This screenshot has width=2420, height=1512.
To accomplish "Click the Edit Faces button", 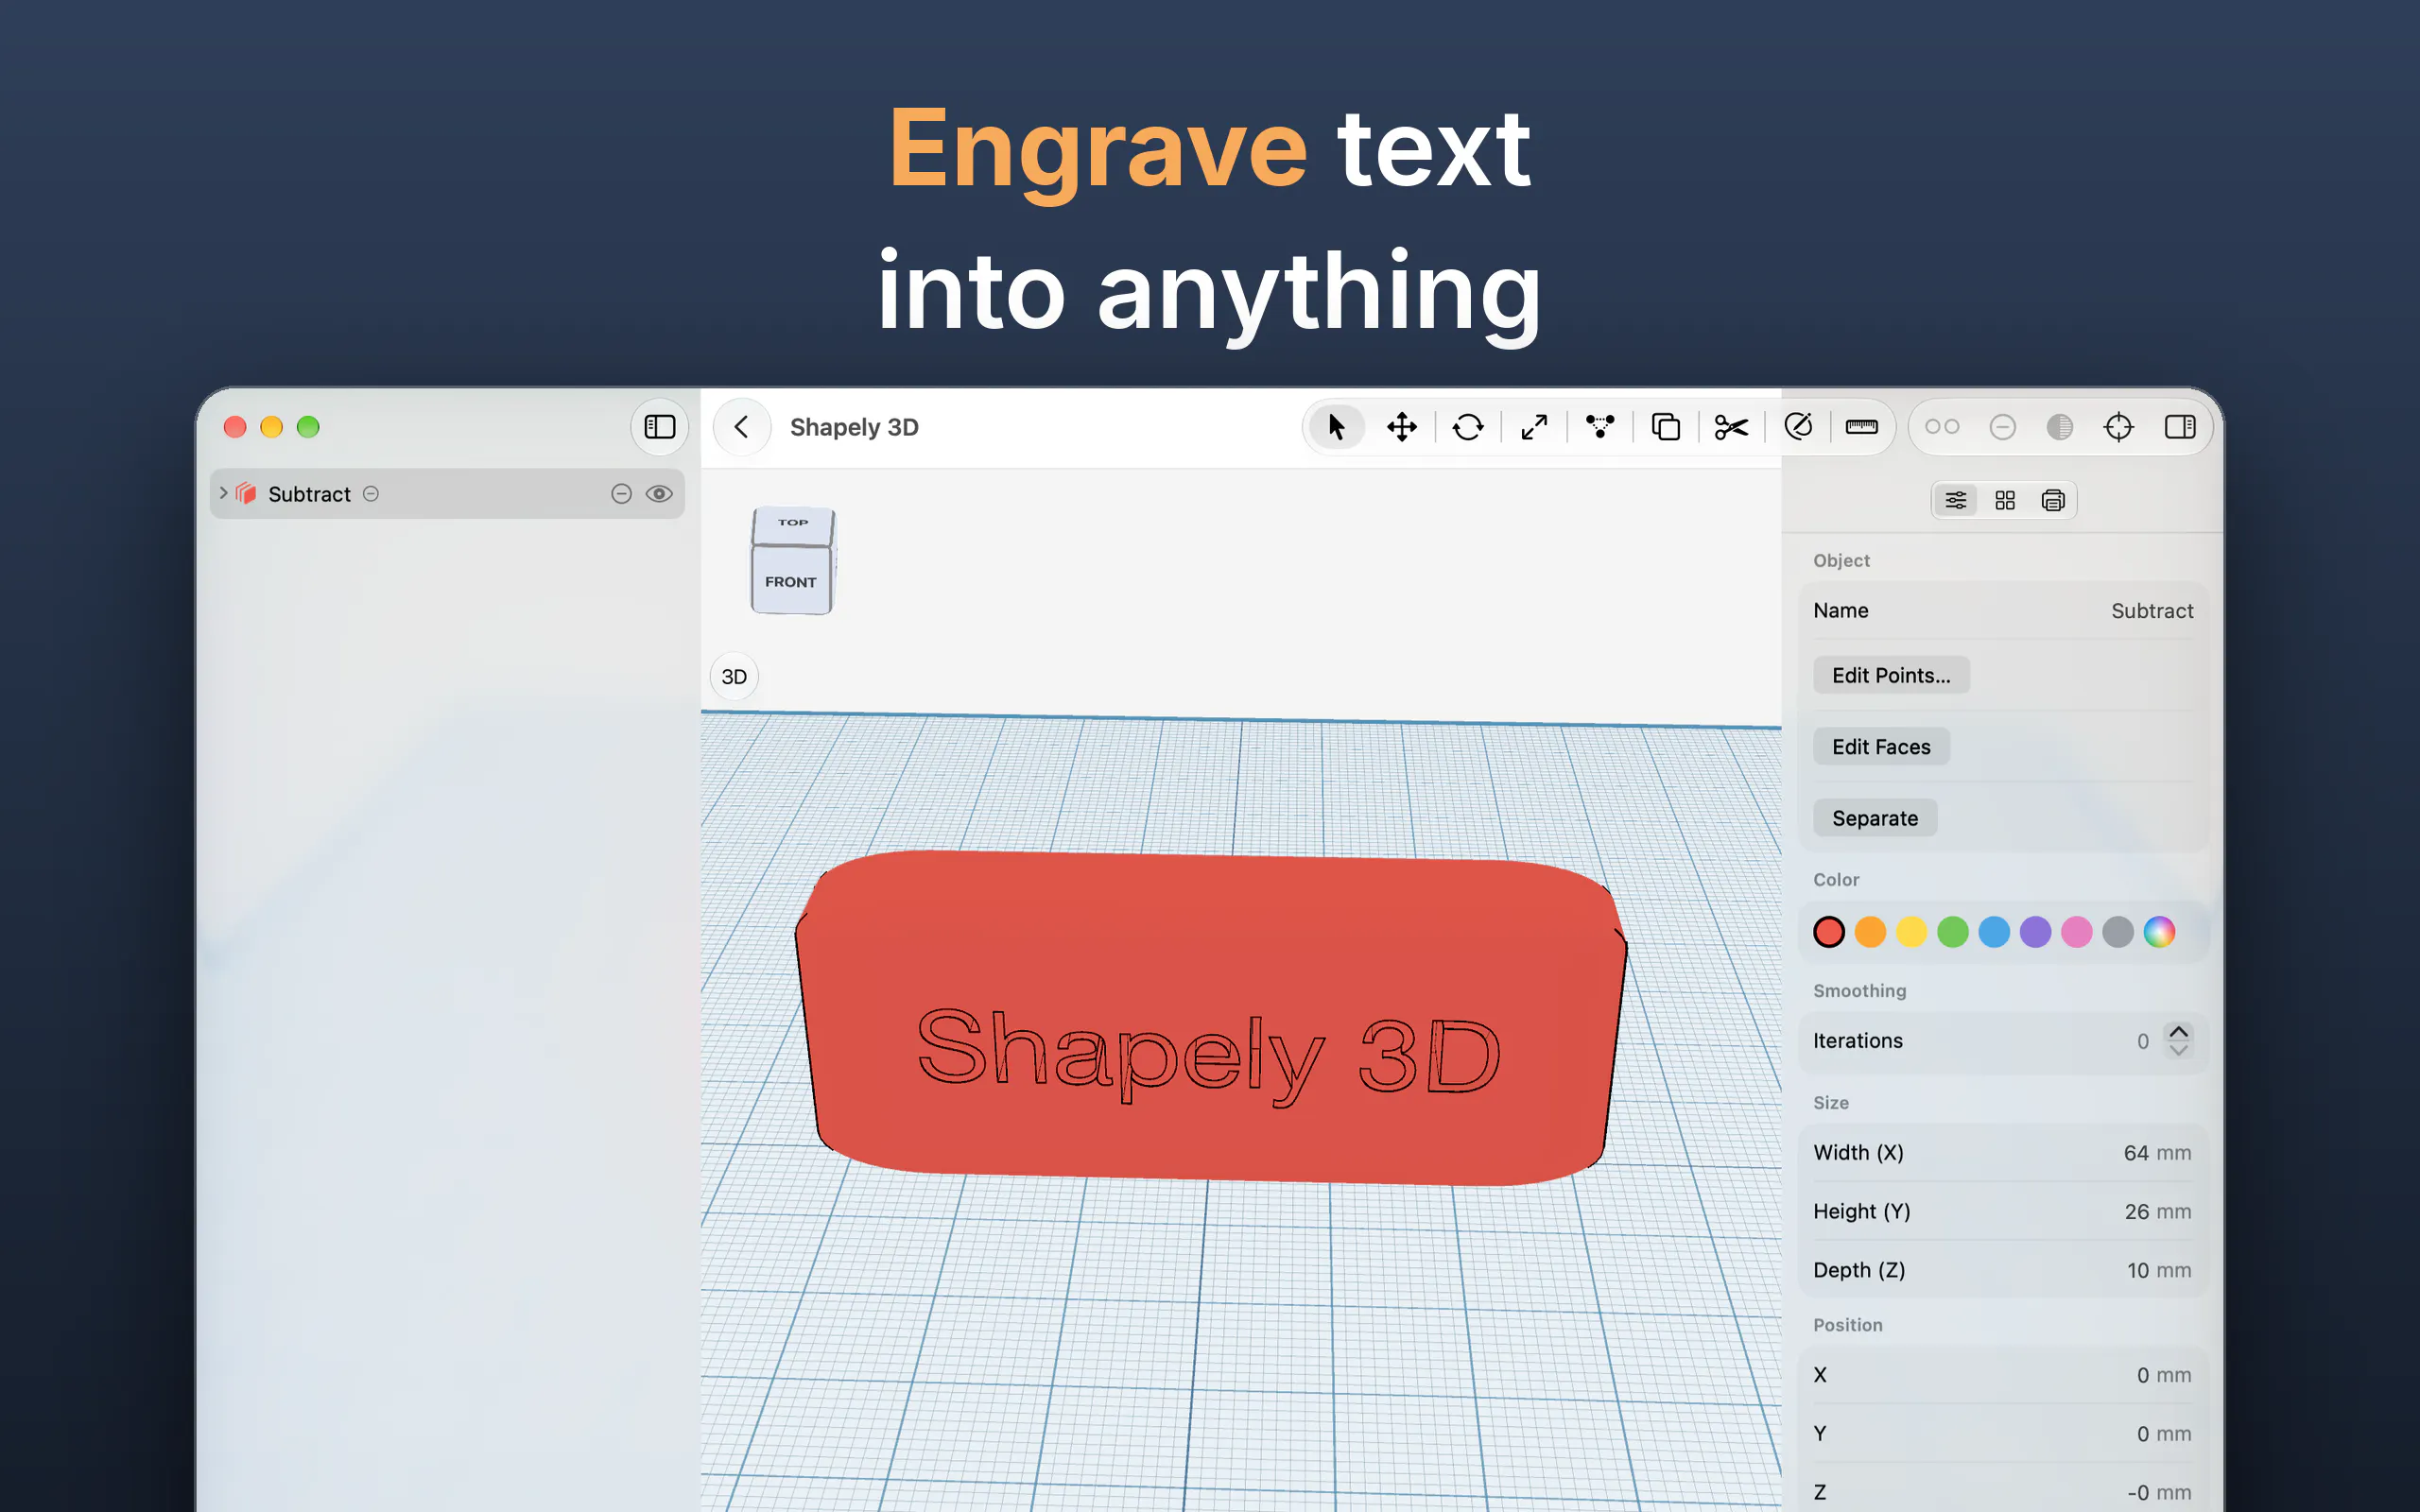I will coord(1881,747).
